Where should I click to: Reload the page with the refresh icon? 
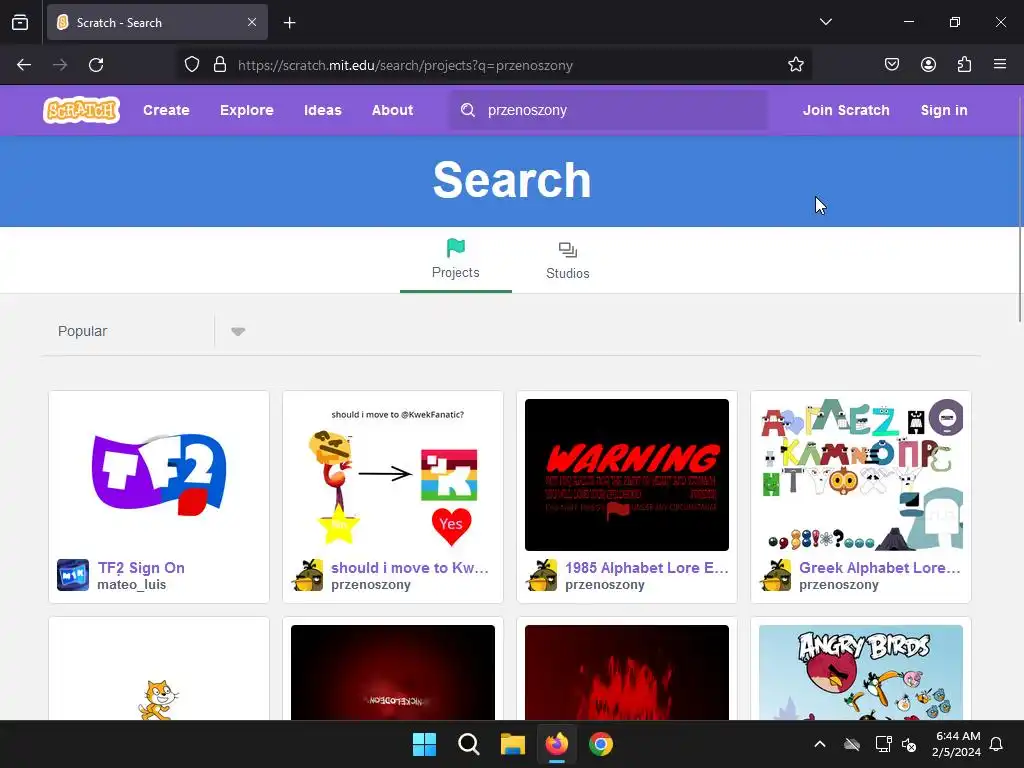pos(96,65)
